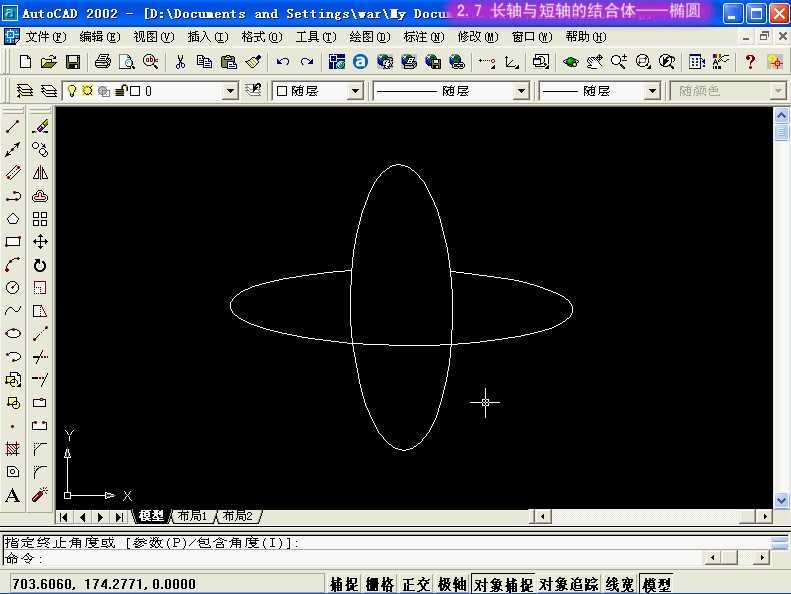Open the Layer Properties Manager button

point(49,91)
